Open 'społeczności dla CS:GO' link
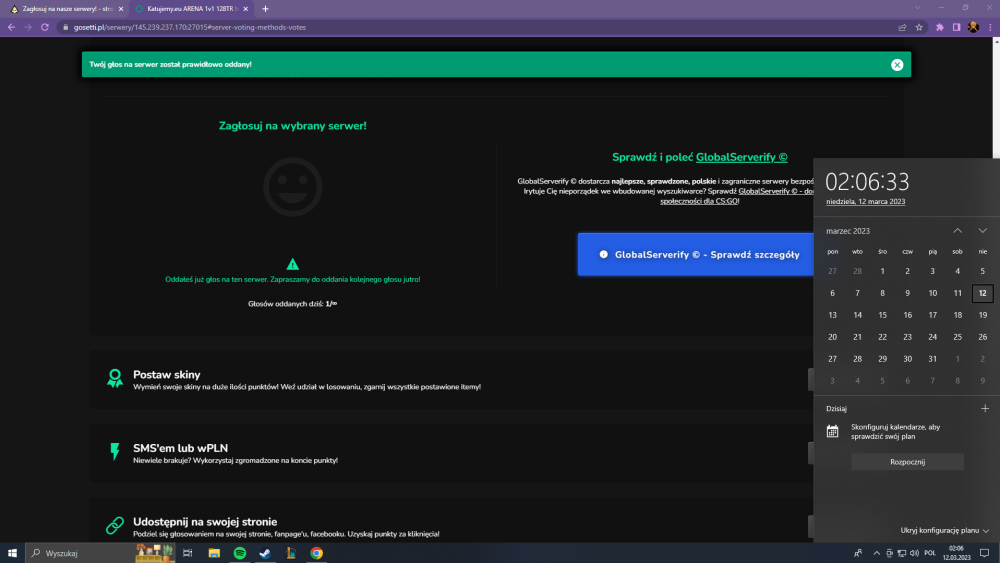Image resolution: width=1000 pixels, height=563 pixels. [699, 201]
